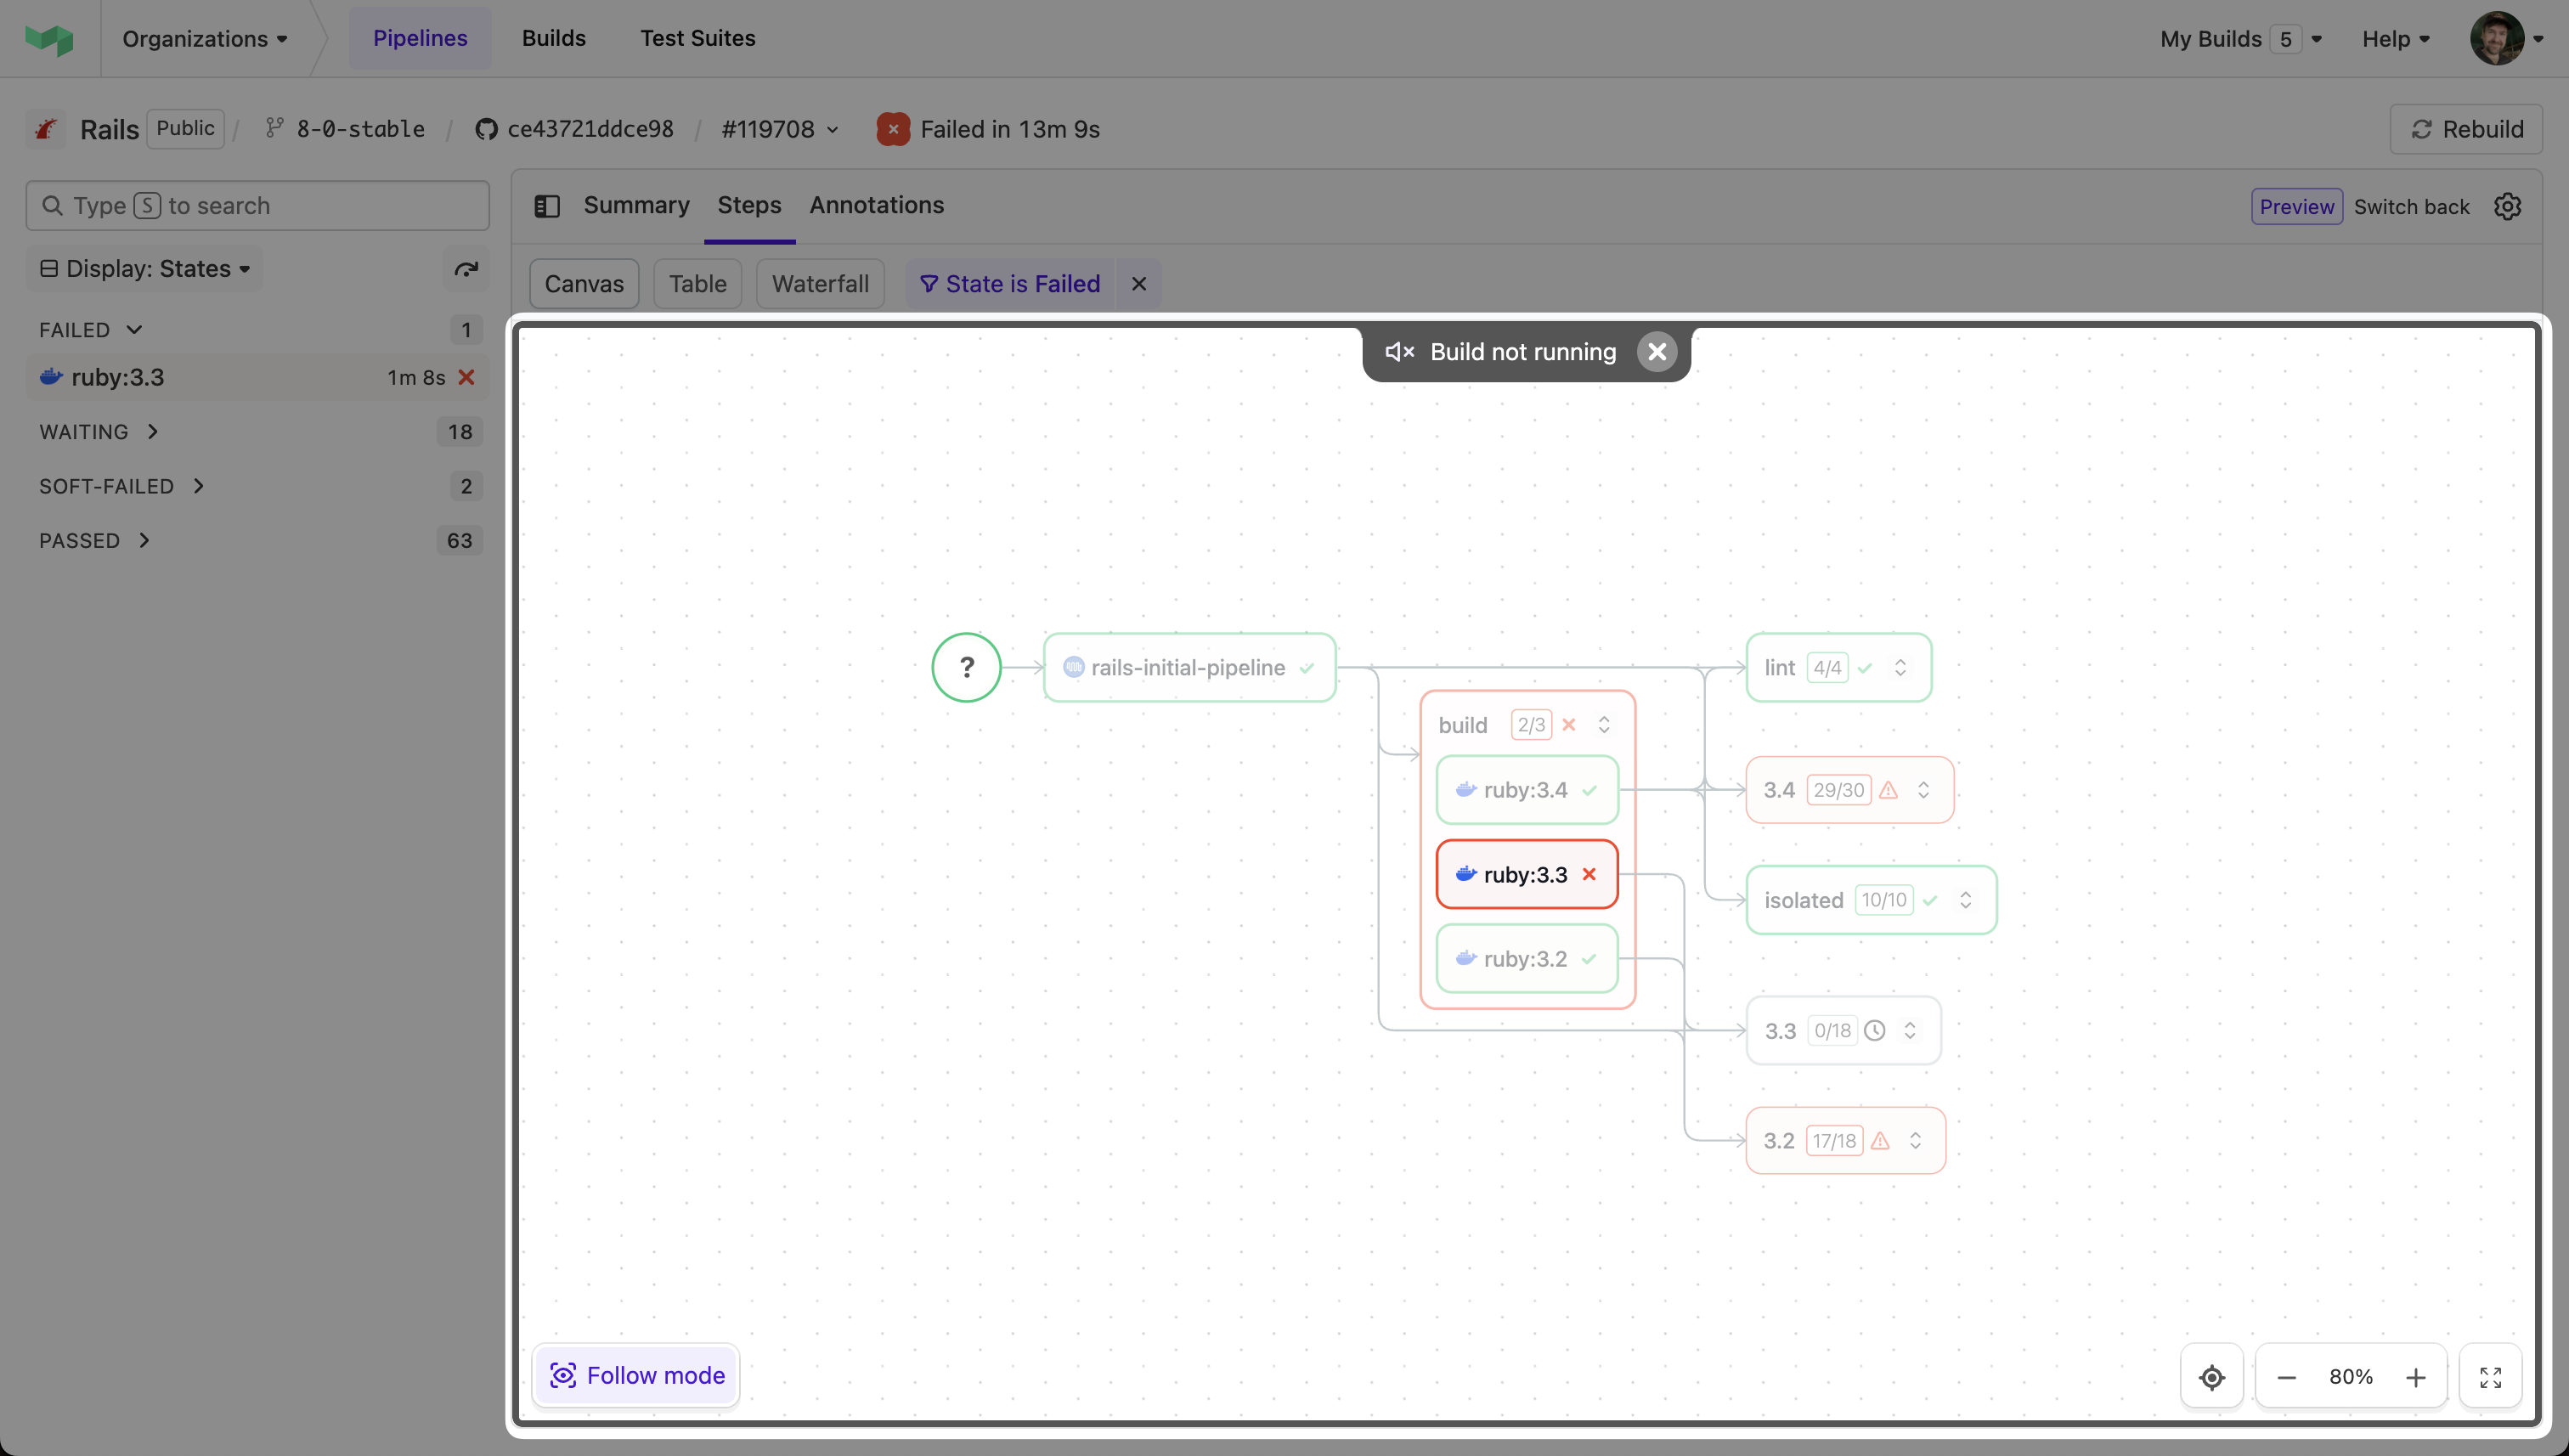Open the view settings gear icon
2569x1456 pixels.
pos(2509,206)
